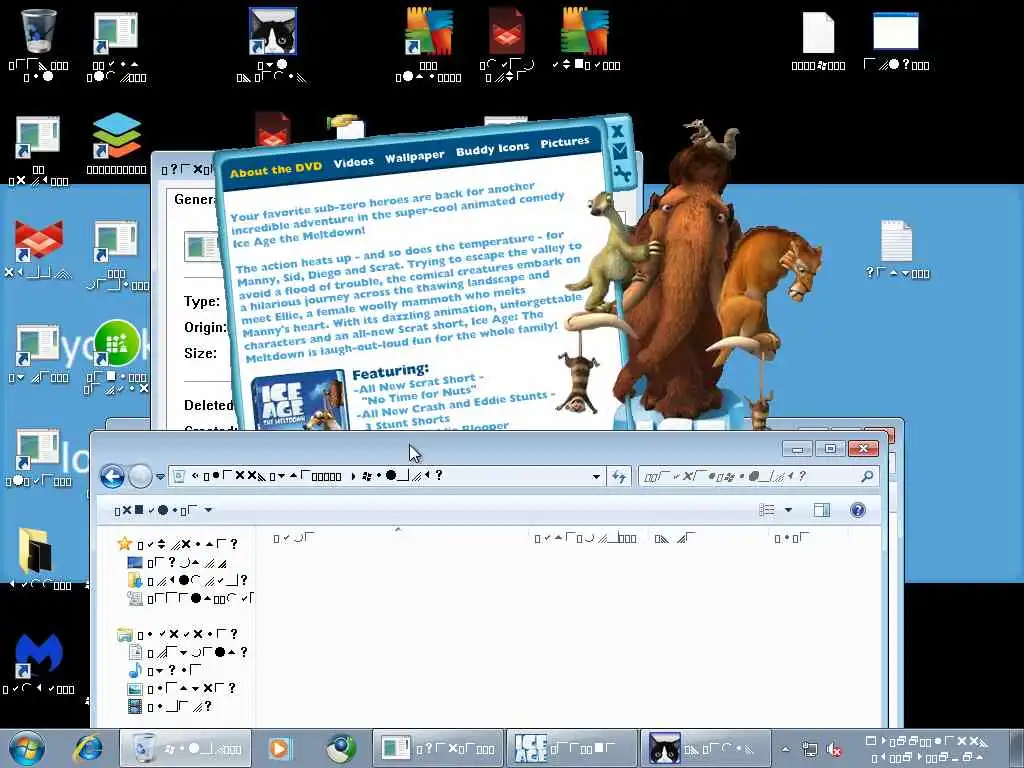This screenshot has height=768, width=1024.
Task: Open the Organize toolbar dropdown in Explorer
Action: tap(163, 510)
